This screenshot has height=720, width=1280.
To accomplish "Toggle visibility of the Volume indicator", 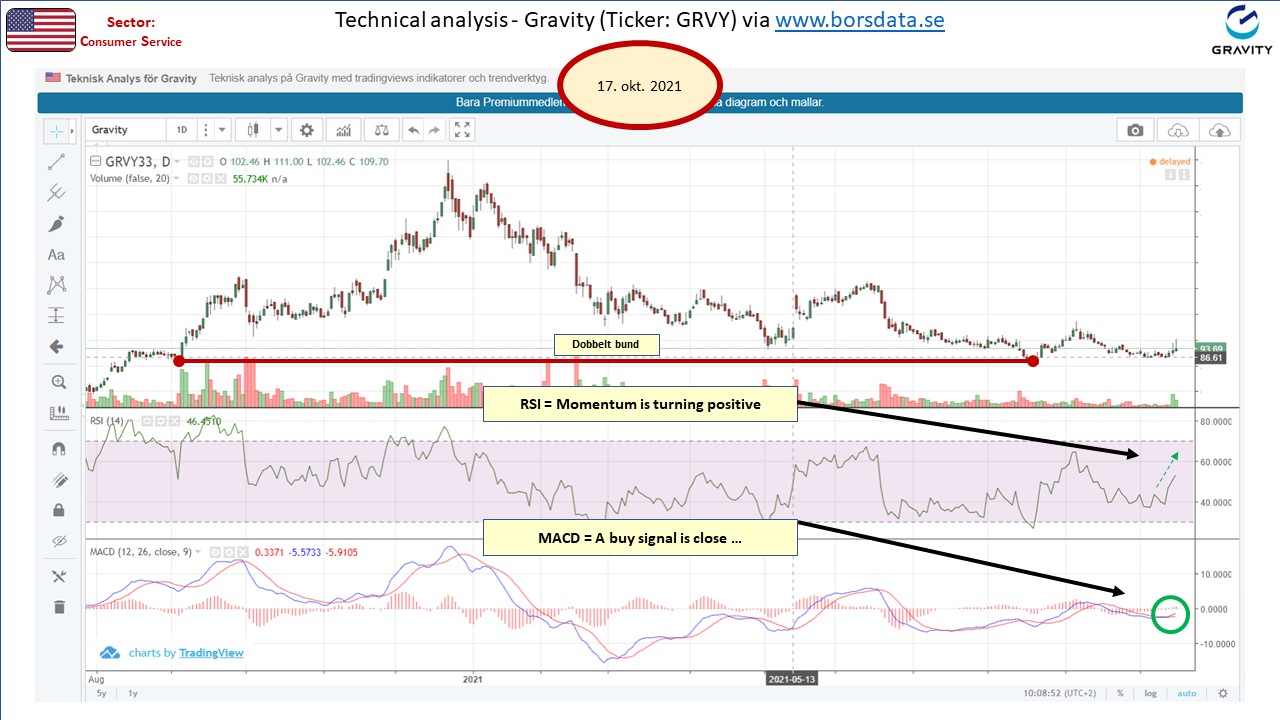I will pos(194,178).
